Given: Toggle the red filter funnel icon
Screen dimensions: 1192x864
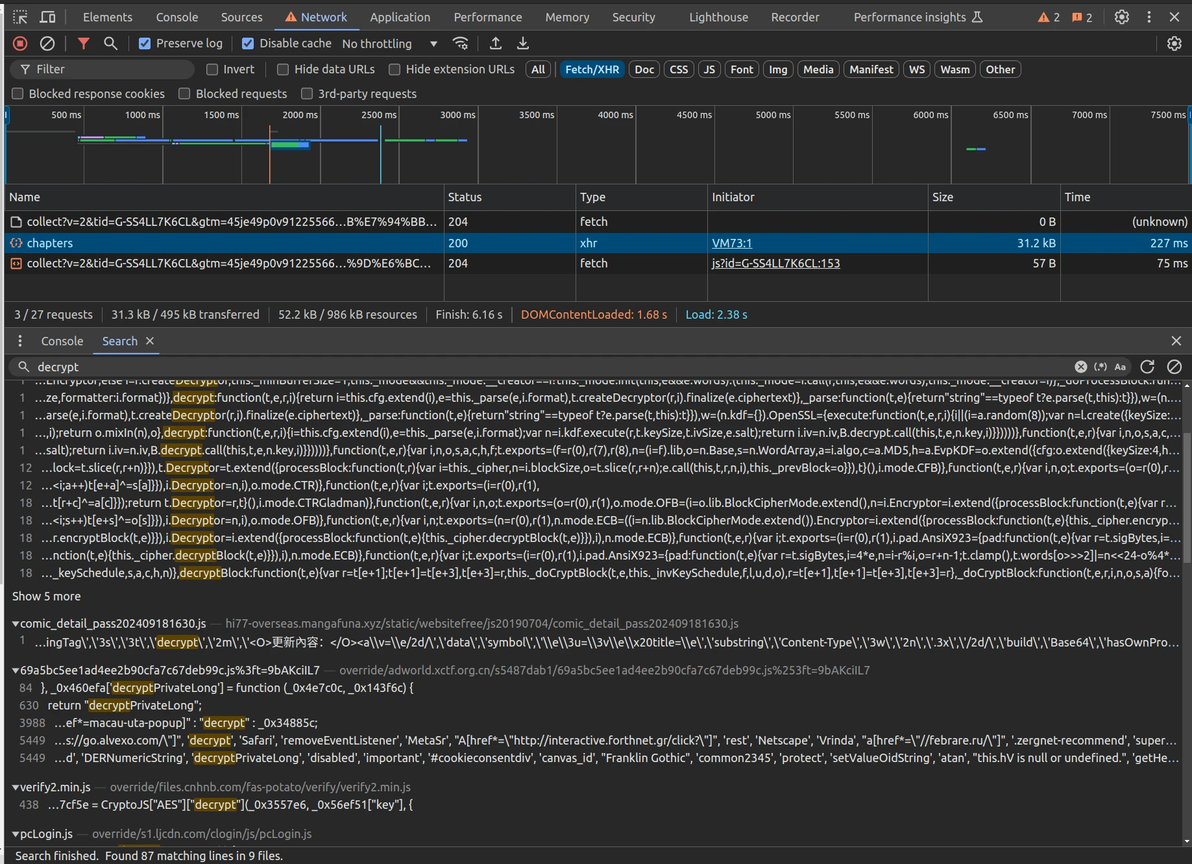Looking at the screenshot, I should point(84,43).
